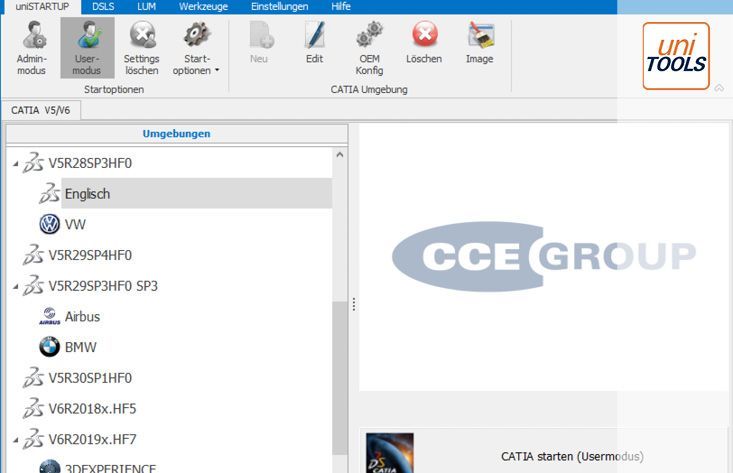Select V6R2018x.HF5 in the tree
Viewport: 733px width, 473px height.
pyautogui.click(x=93, y=408)
